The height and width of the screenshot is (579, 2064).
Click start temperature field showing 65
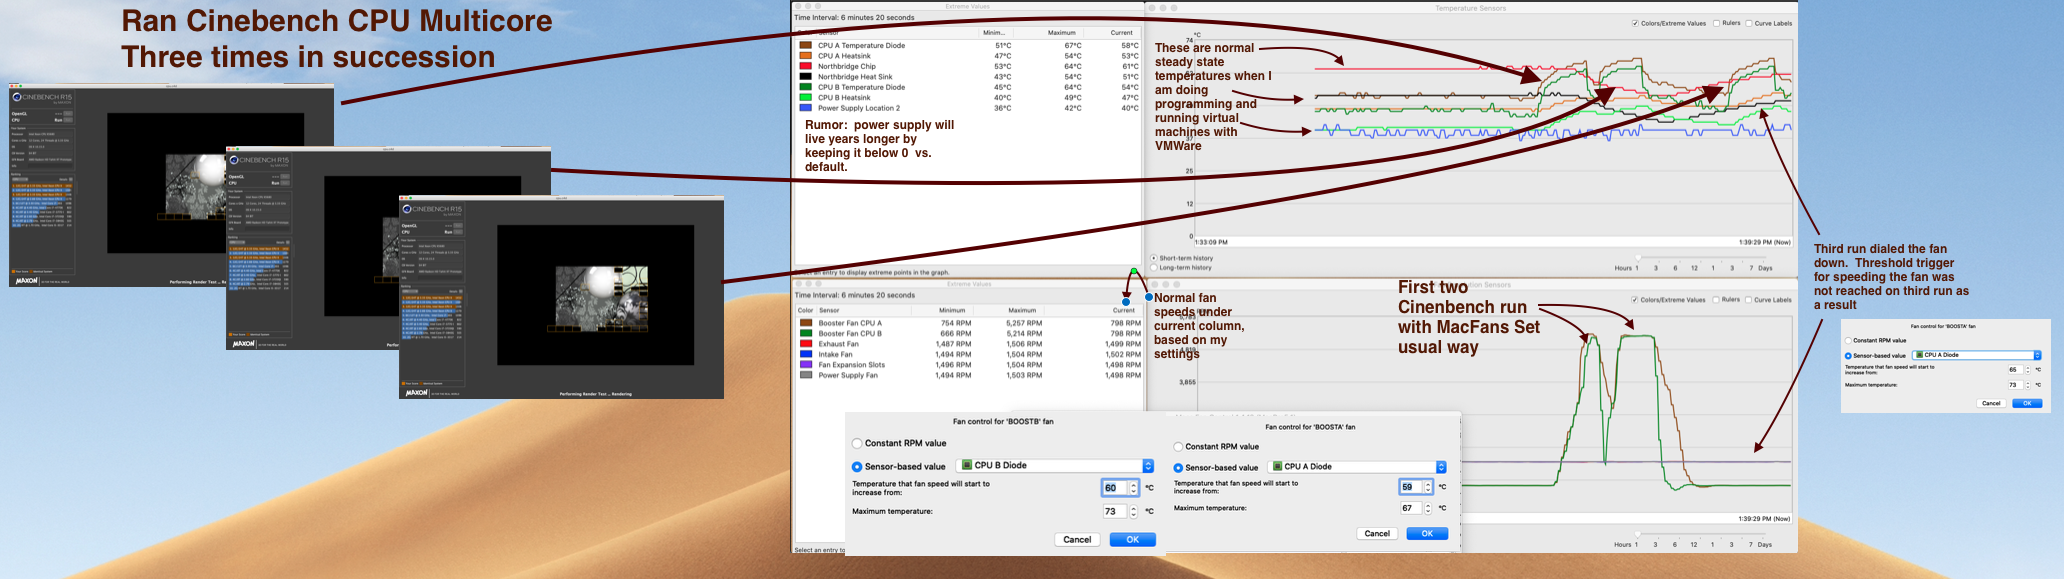[x=2014, y=370]
